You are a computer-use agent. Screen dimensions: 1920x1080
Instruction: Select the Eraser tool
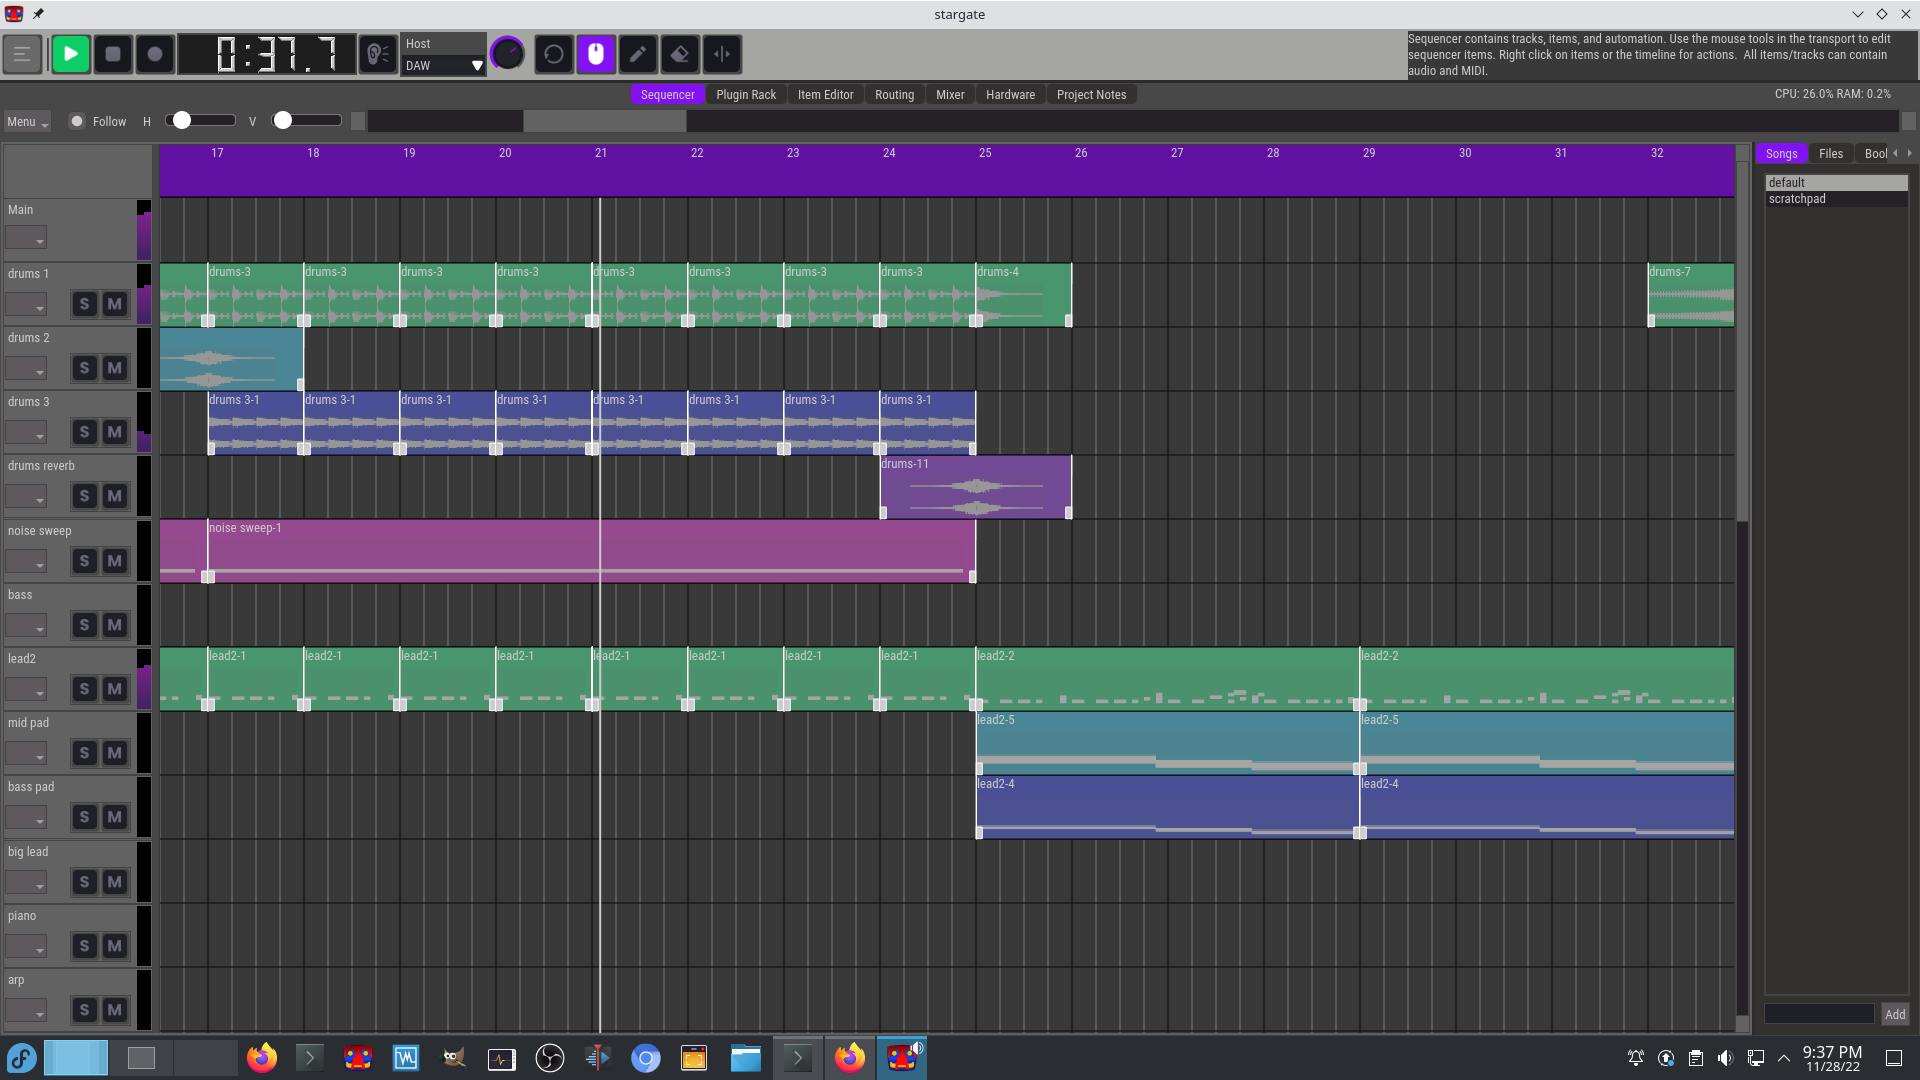tap(680, 54)
